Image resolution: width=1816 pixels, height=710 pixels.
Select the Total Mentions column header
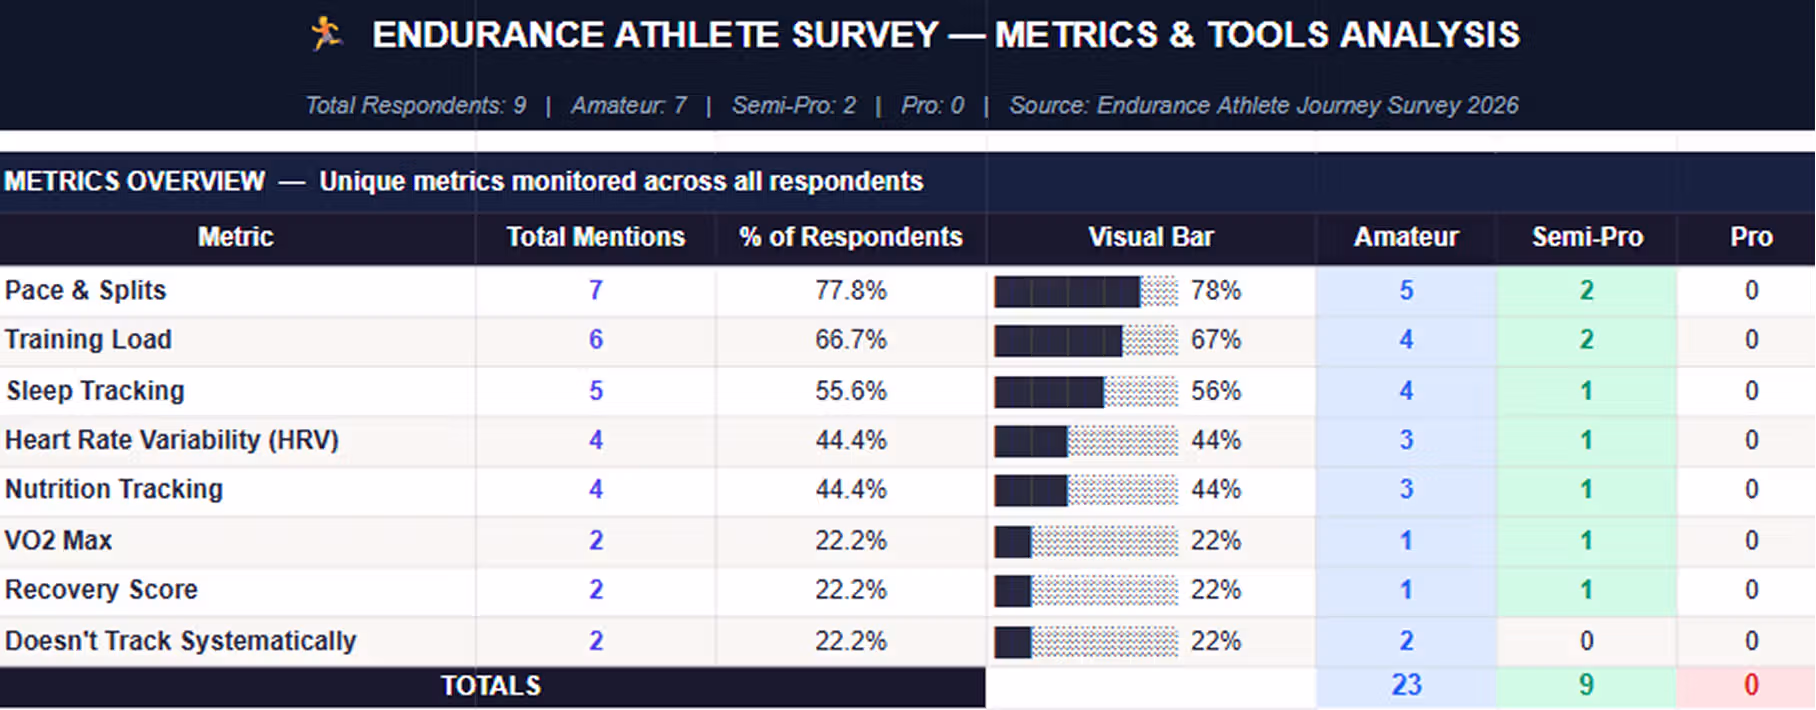[596, 237]
